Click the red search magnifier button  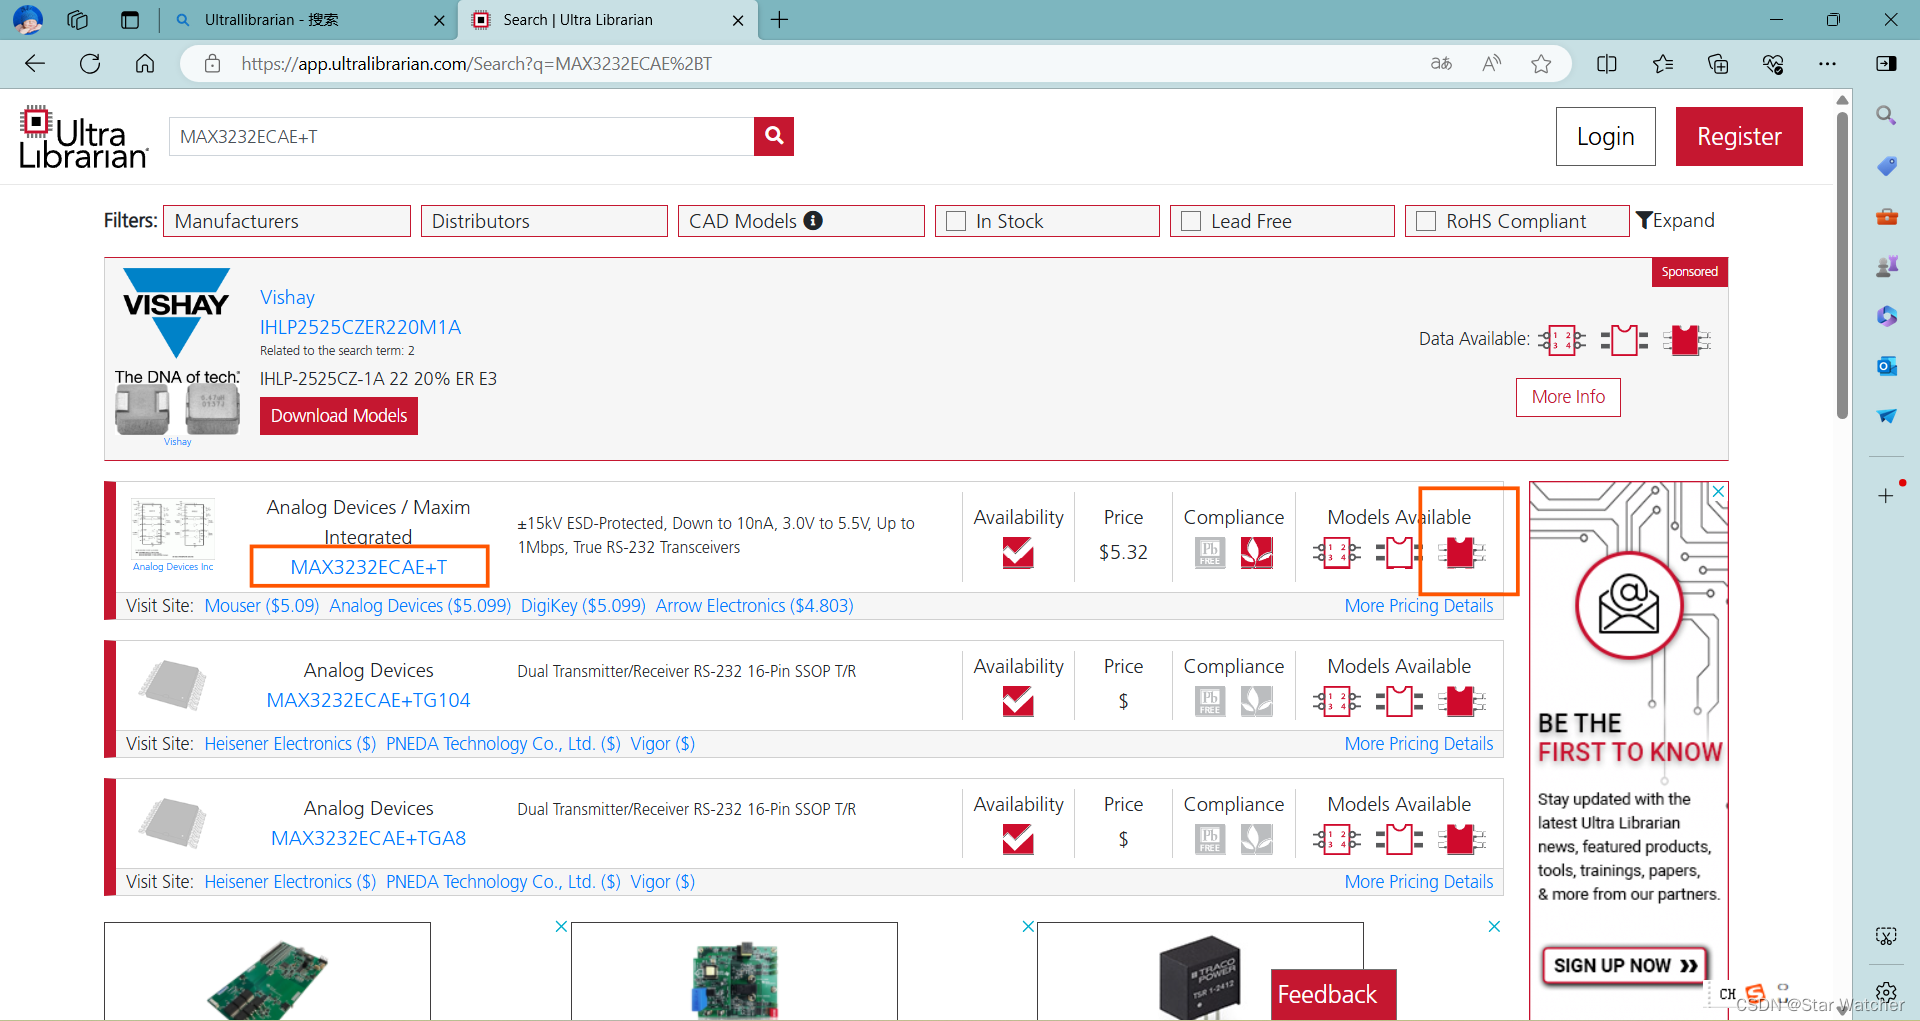click(774, 136)
